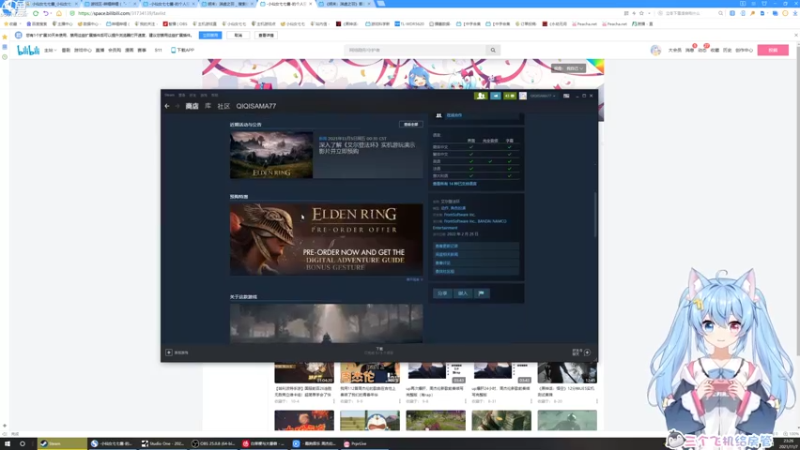The height and width of the screenshot is (450, 800).
Task: Reload the browser page with refresh icon
Action: coord(36,13)
